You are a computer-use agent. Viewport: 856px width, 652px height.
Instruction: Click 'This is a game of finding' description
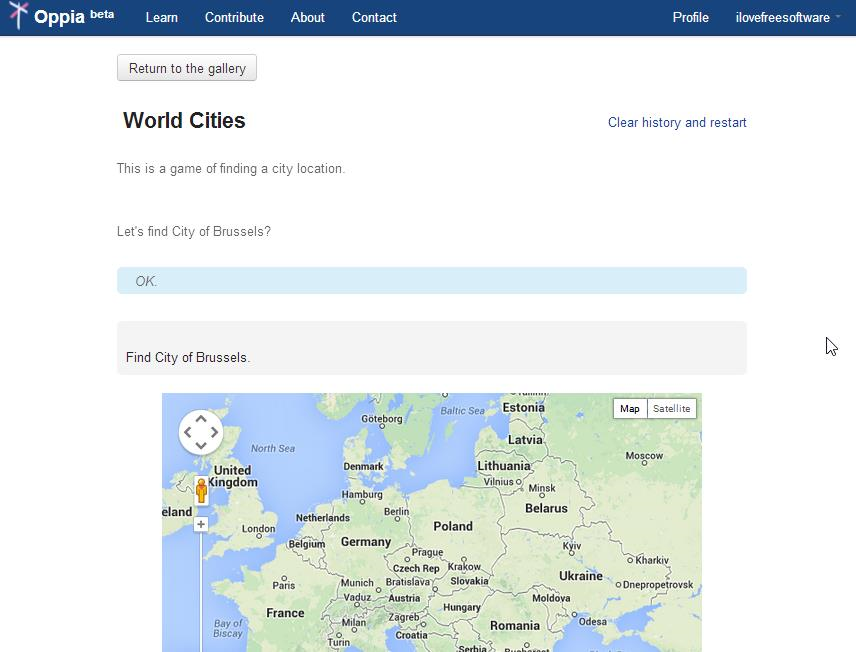pos(231,169)
